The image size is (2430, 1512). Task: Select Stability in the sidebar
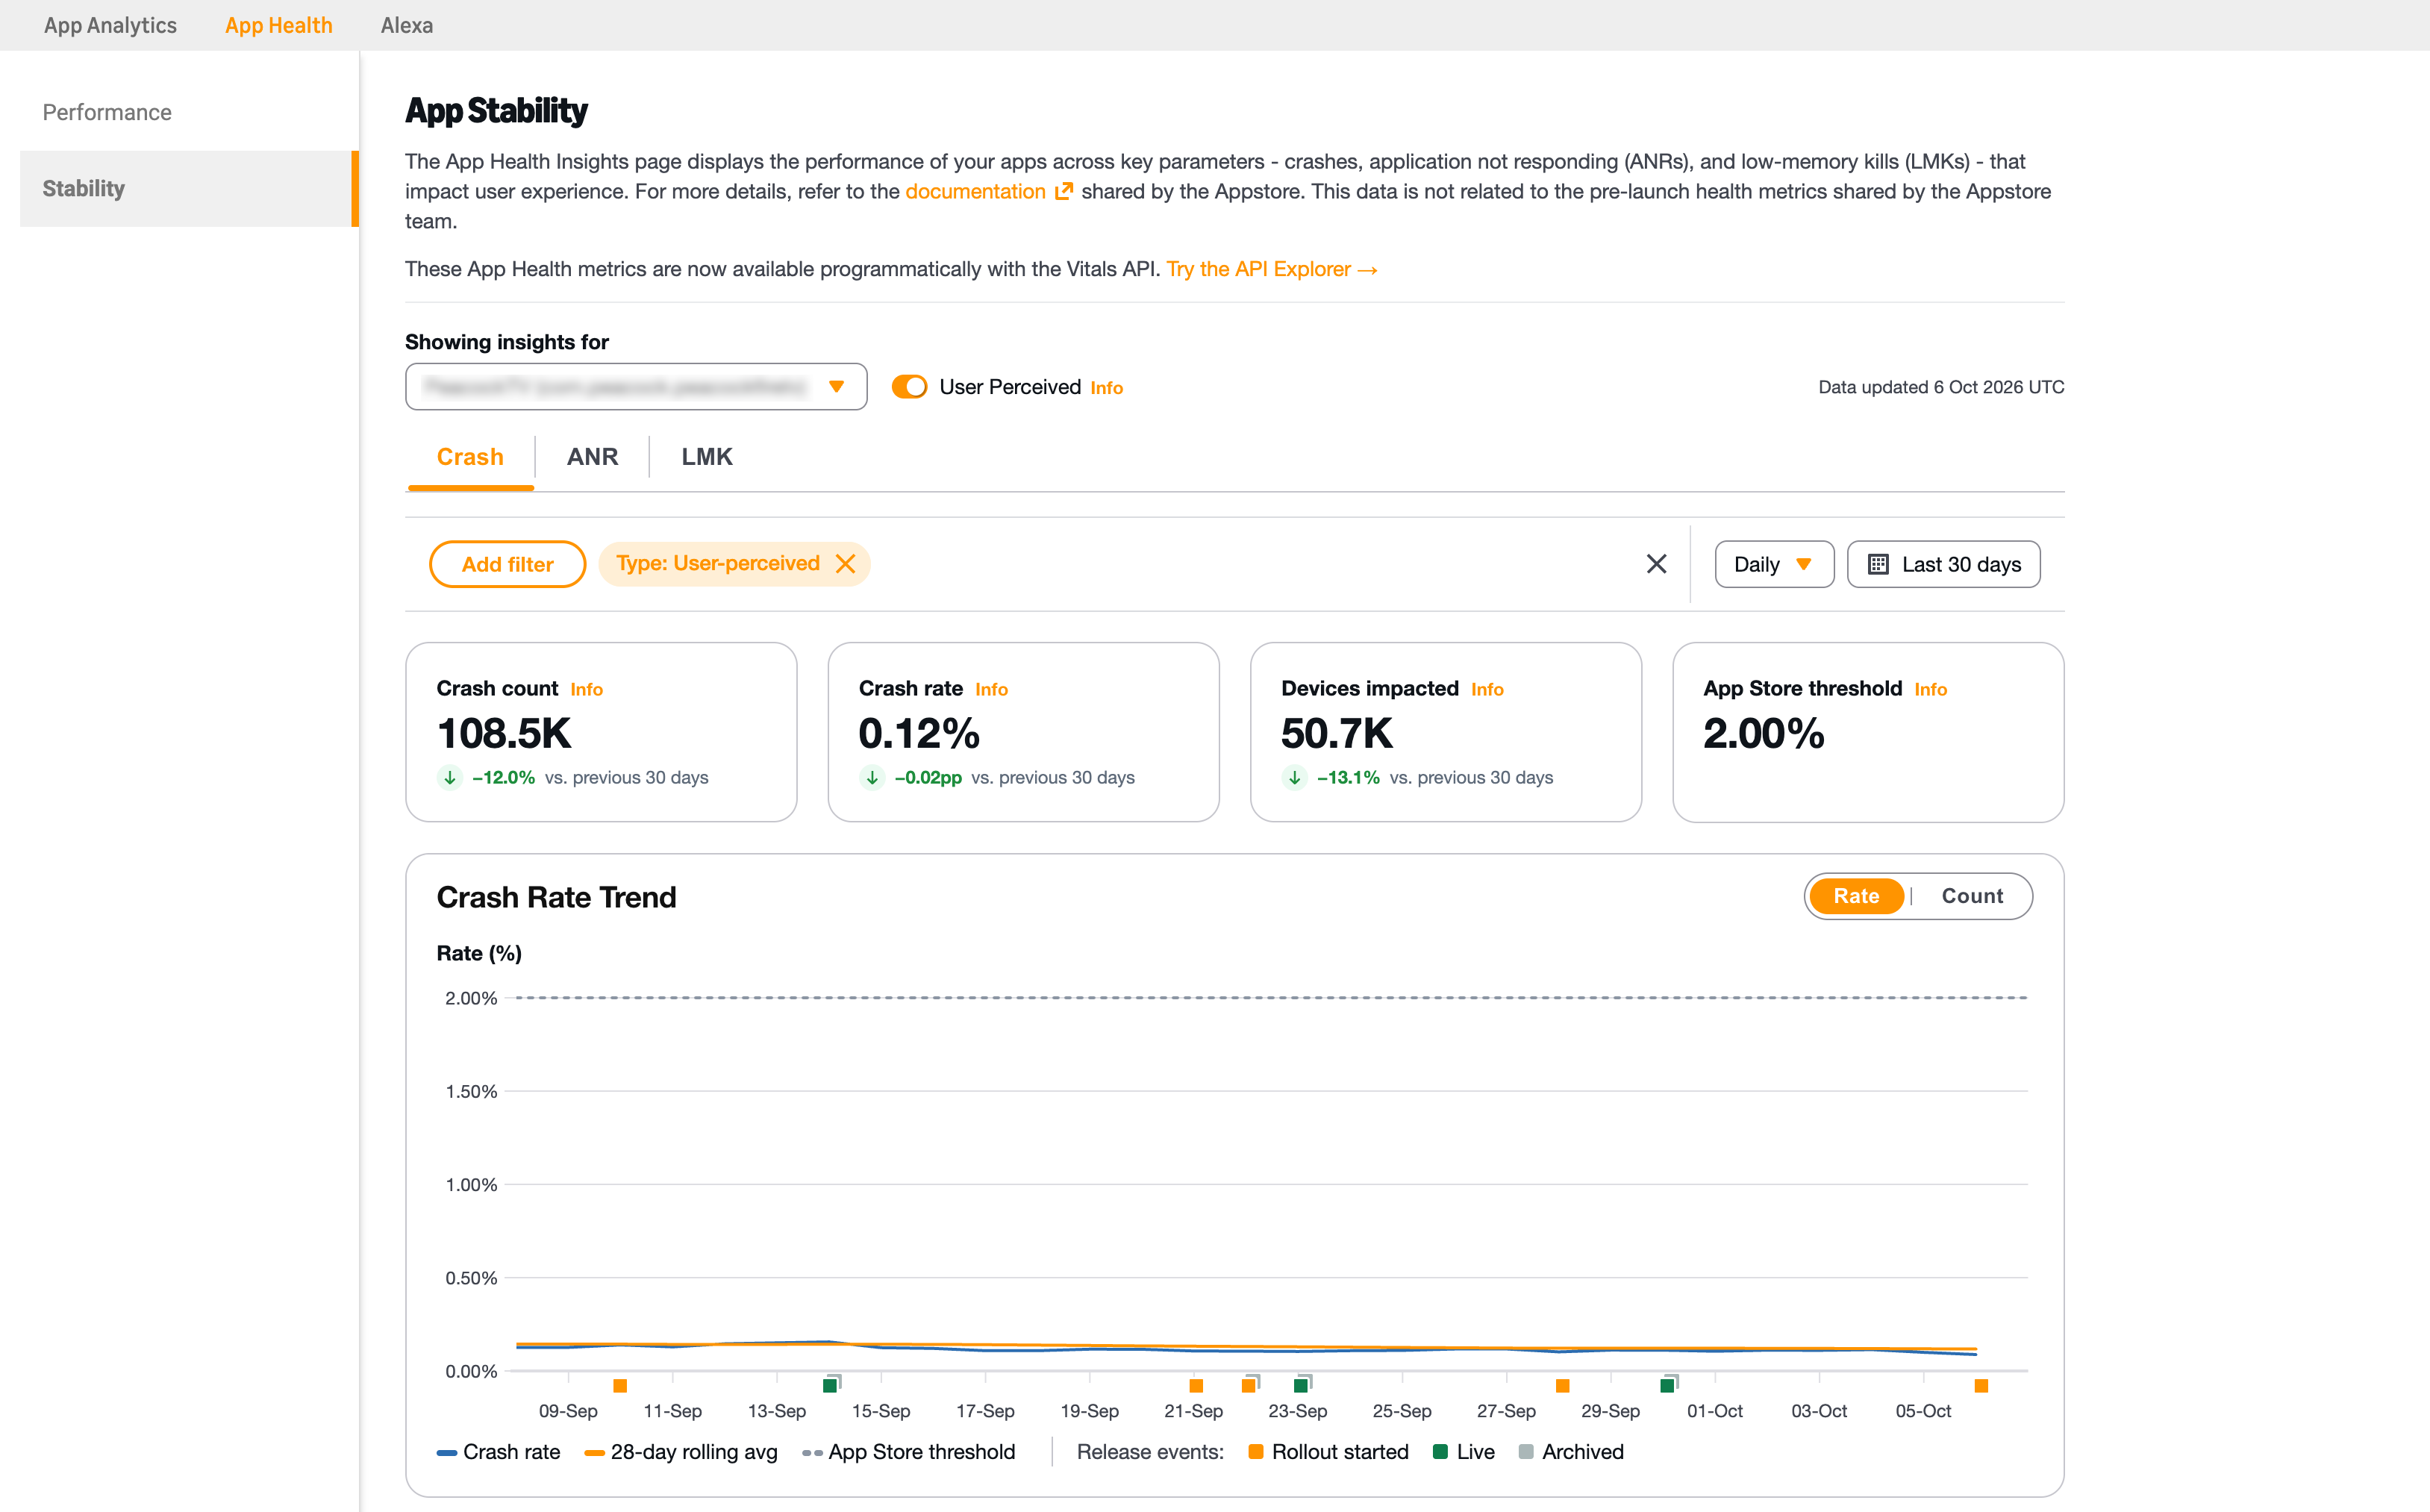click(189, 188)
